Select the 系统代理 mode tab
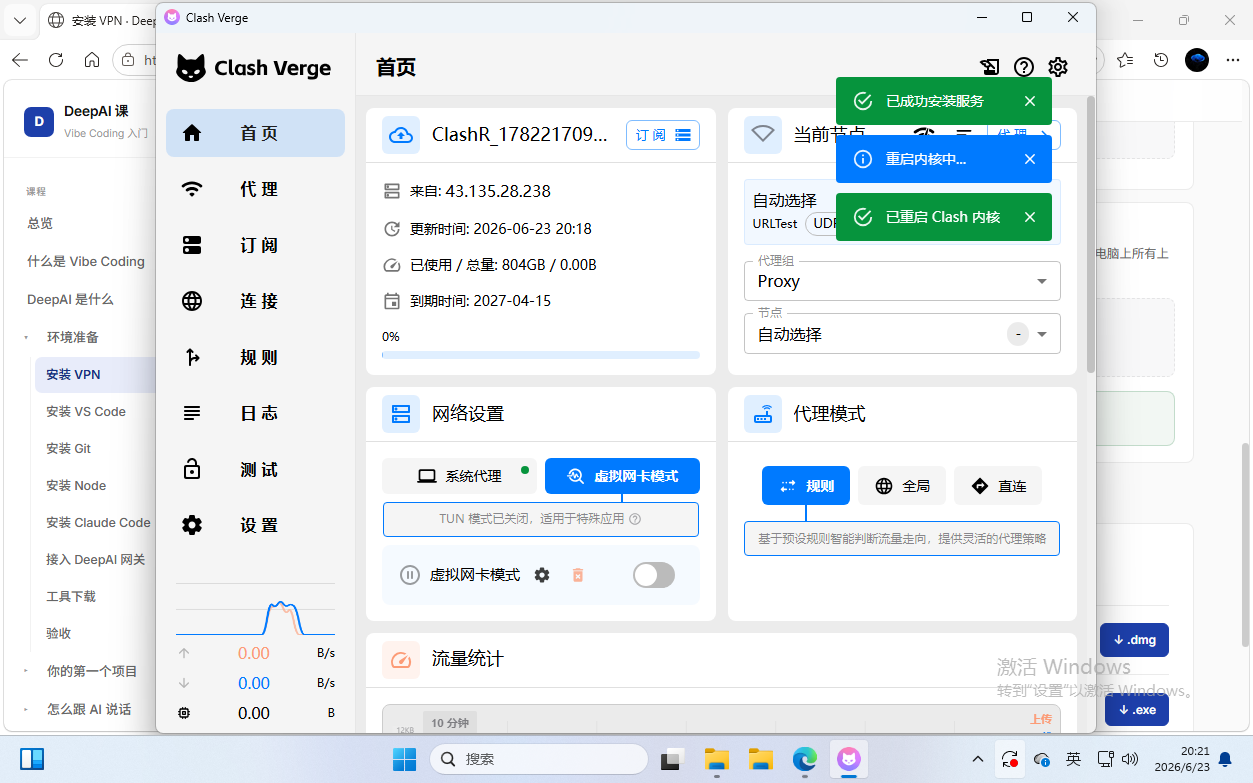The width and height of the screenshot is (1253, 783). click(459, 476)
